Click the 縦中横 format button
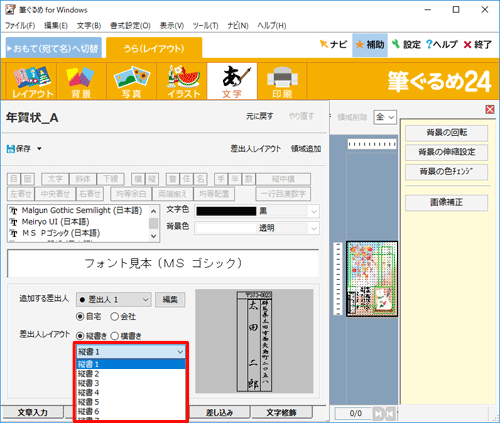This screenshot has height=423, width=500. coord(283,179)
